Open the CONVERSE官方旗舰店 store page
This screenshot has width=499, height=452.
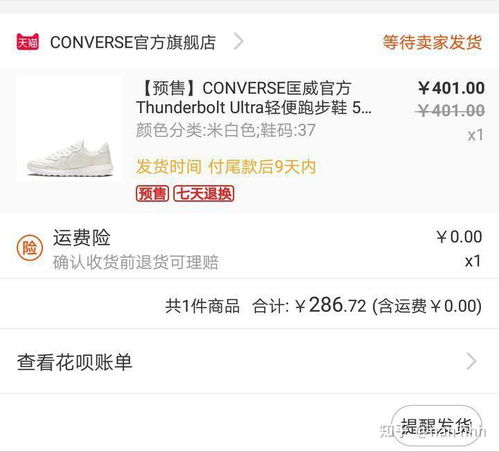click(133, 42)
